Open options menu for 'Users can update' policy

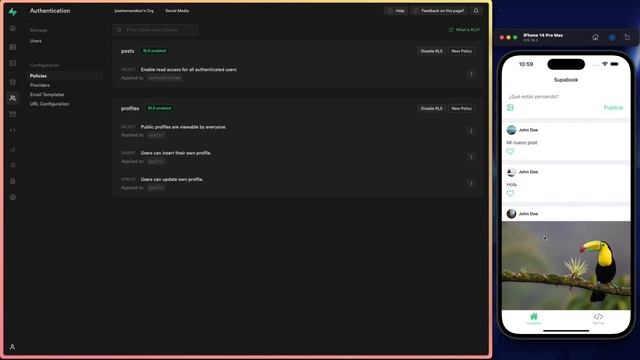point(471,183)
